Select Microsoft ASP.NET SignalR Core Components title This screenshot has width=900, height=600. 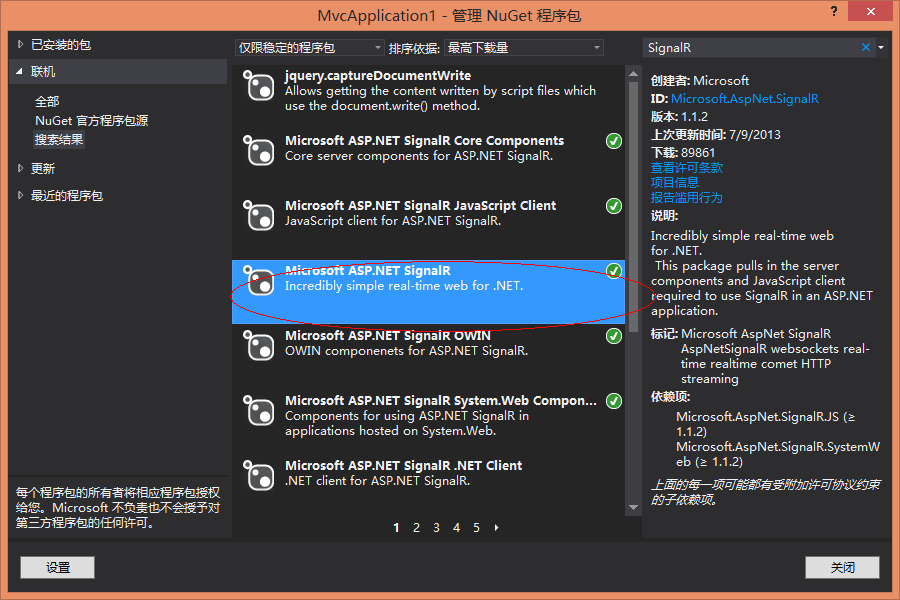pos(425,141)
